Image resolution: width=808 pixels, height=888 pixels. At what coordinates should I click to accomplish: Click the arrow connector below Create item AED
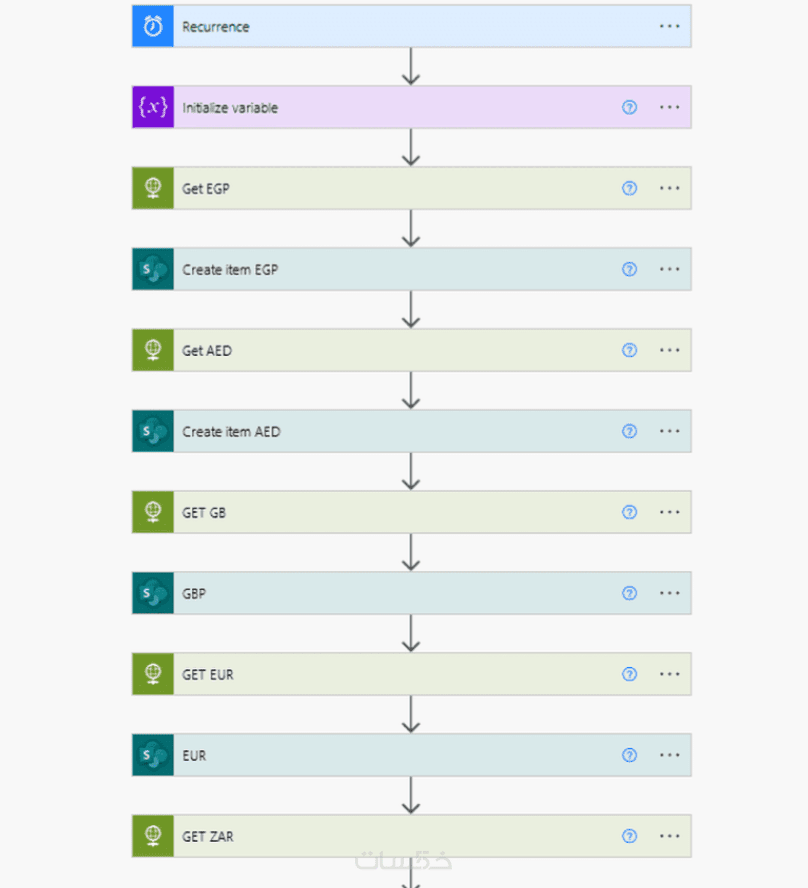(411, 471)
